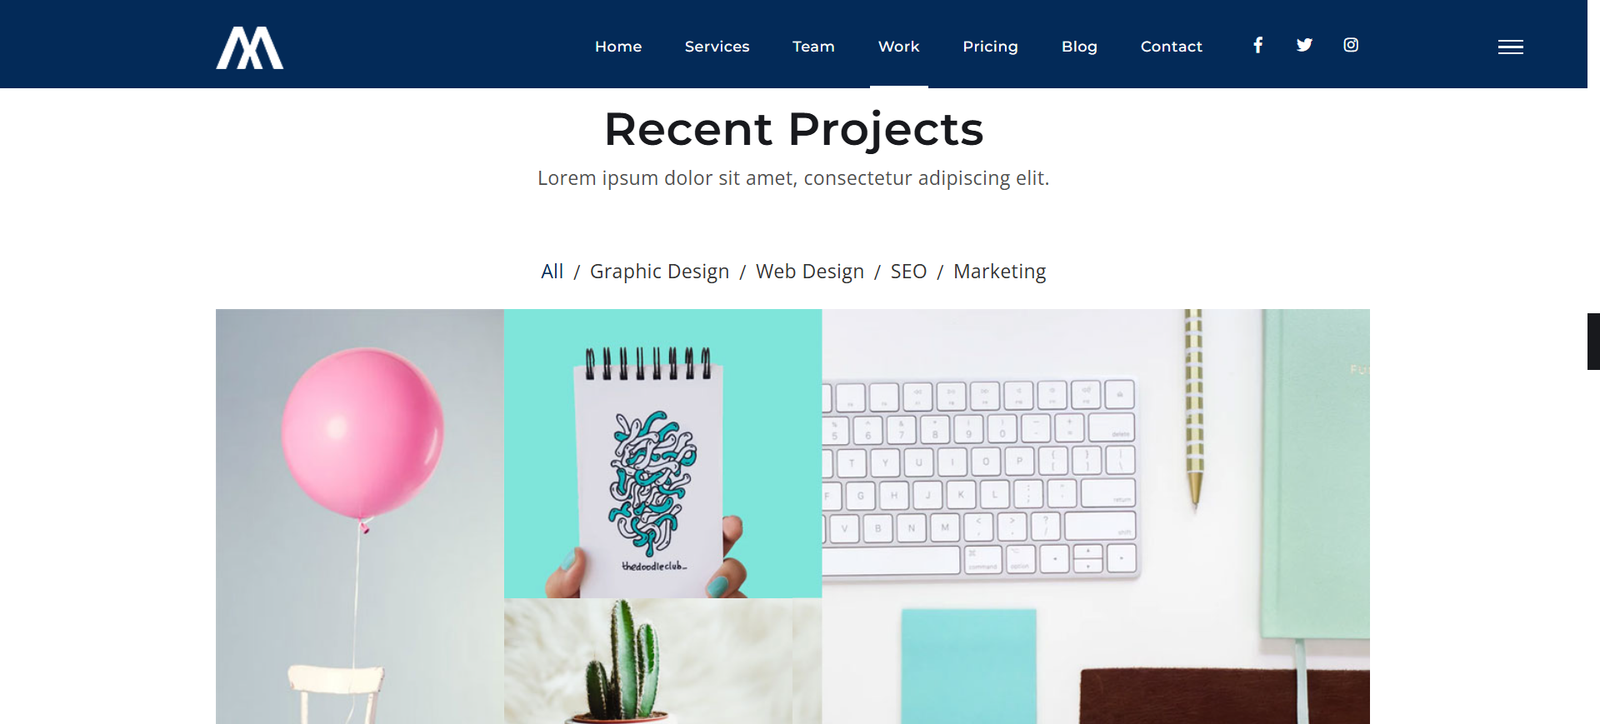This screenshot has height=724, width=1600.
Task: Filter portfolio by SEO
Action: (x=909, y=271)
